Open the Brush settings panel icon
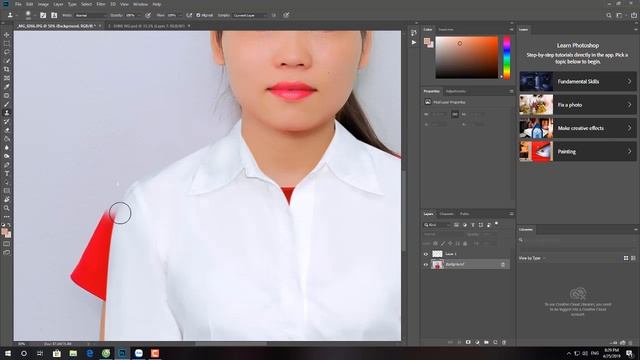Image resolution: width=640 pixels, height=360 pixels. pyautogui.click(x=43, y=15)
